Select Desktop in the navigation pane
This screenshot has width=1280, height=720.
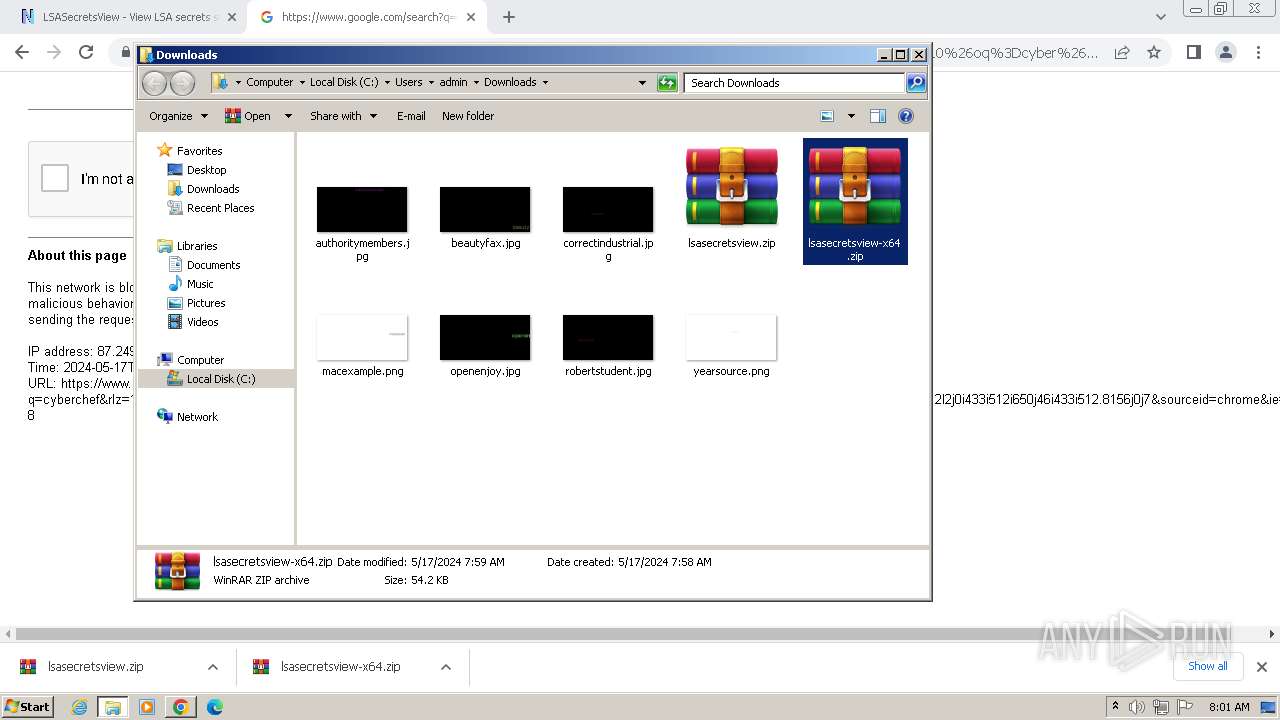(x=206, y=170)
